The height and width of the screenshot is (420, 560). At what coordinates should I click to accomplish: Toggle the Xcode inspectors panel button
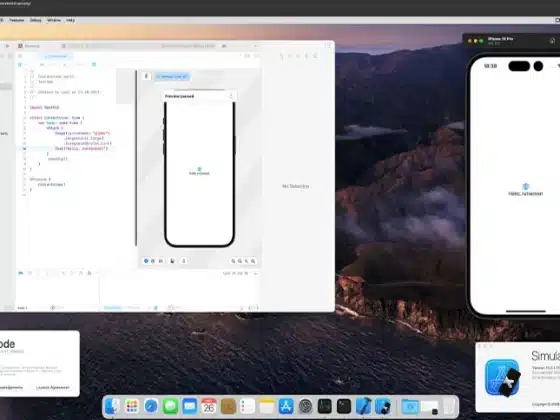(x=328, y=46)
